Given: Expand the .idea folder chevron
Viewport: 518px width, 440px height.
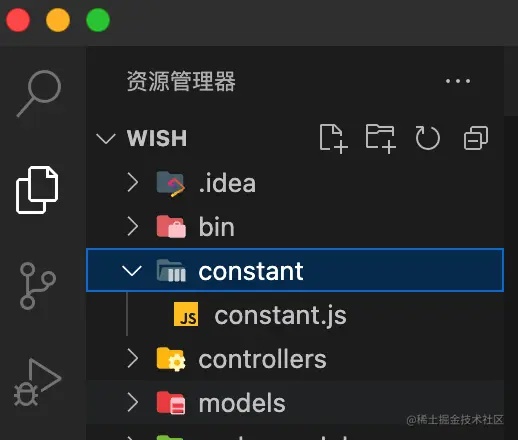Looking at the screenshot, I should (x=133, y=183).
